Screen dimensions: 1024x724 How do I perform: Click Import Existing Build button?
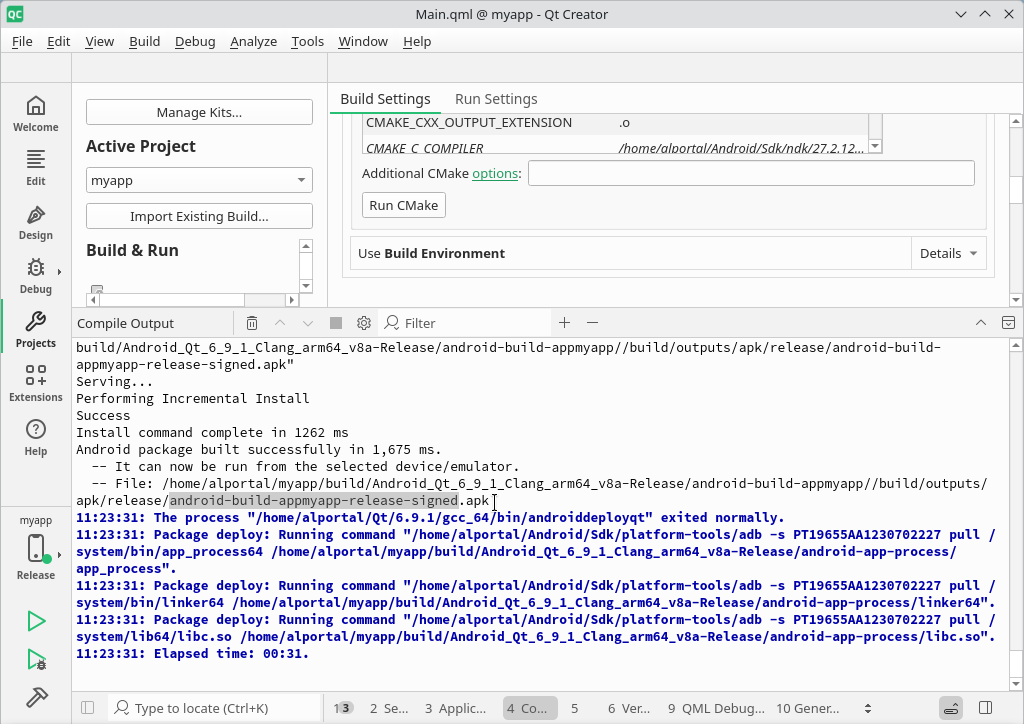199,216
